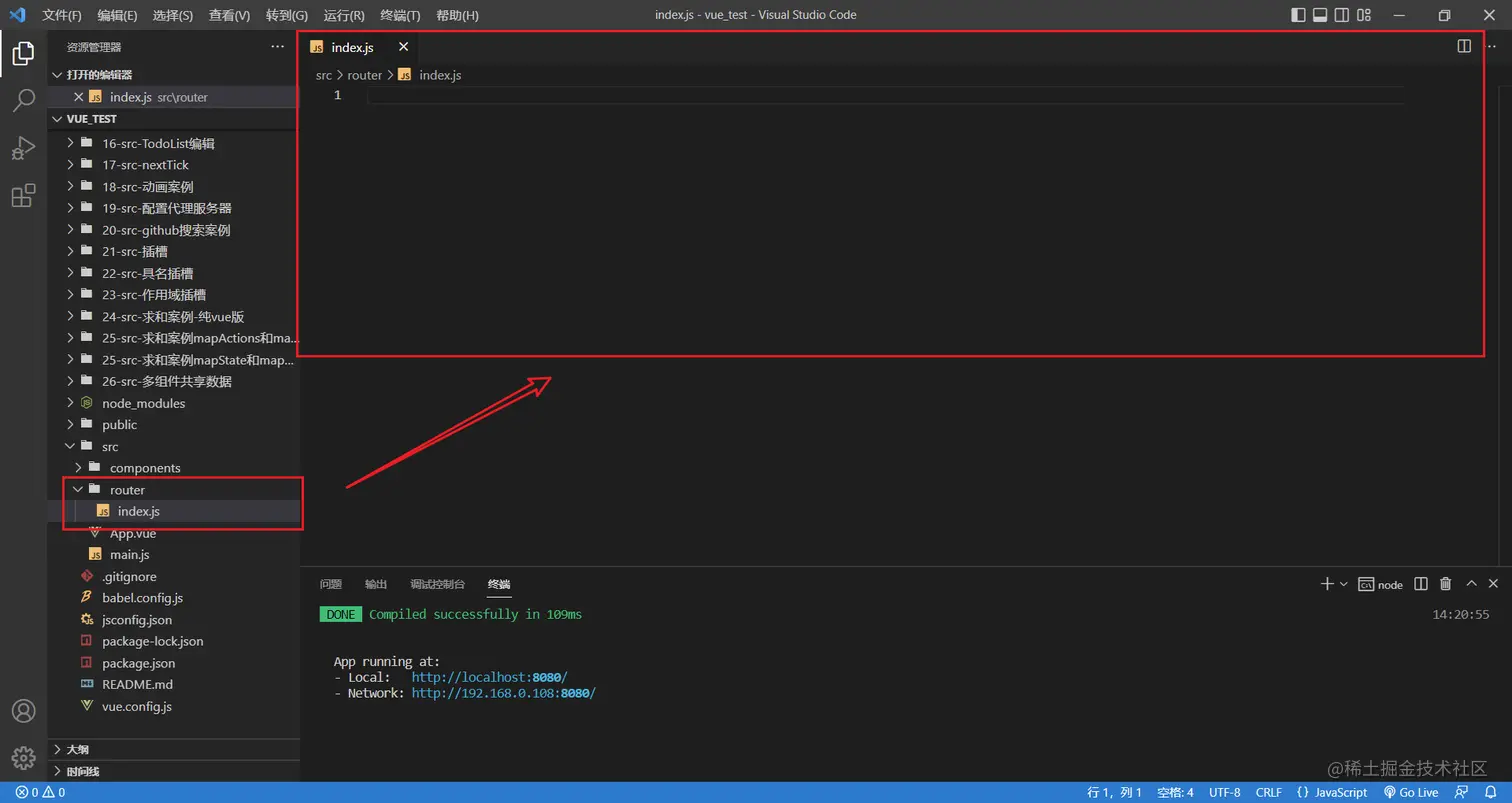The image size is (1512, 803).
Task: Switch to 终端 panel tab
Action: pyautogui.click(x=499, y=584)
